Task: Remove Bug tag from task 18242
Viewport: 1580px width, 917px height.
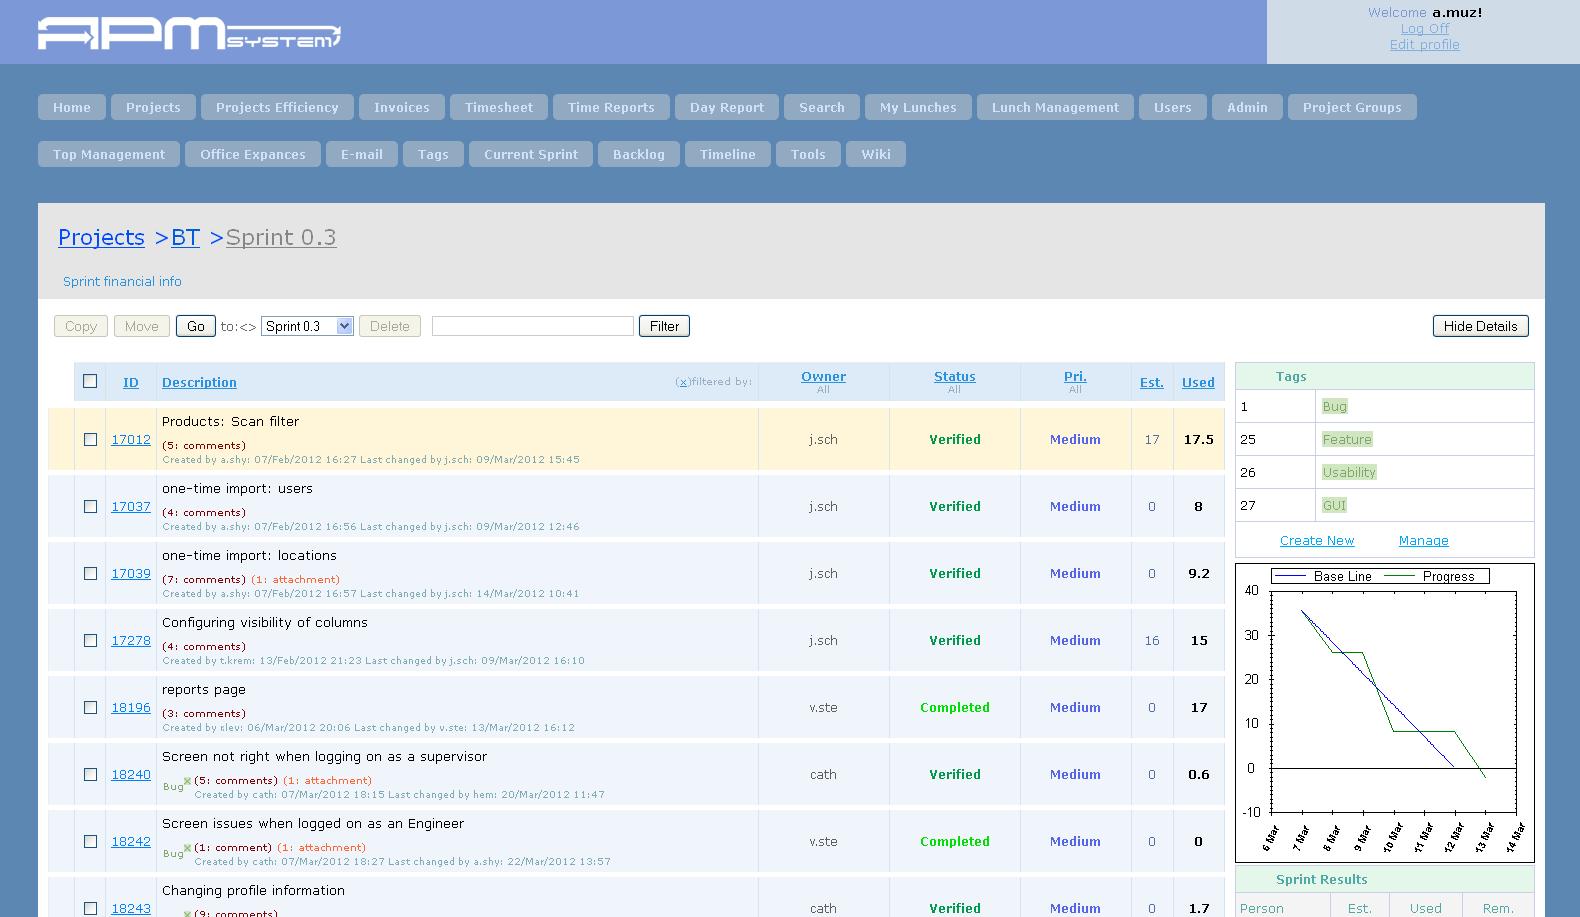Action: (187, 848)
